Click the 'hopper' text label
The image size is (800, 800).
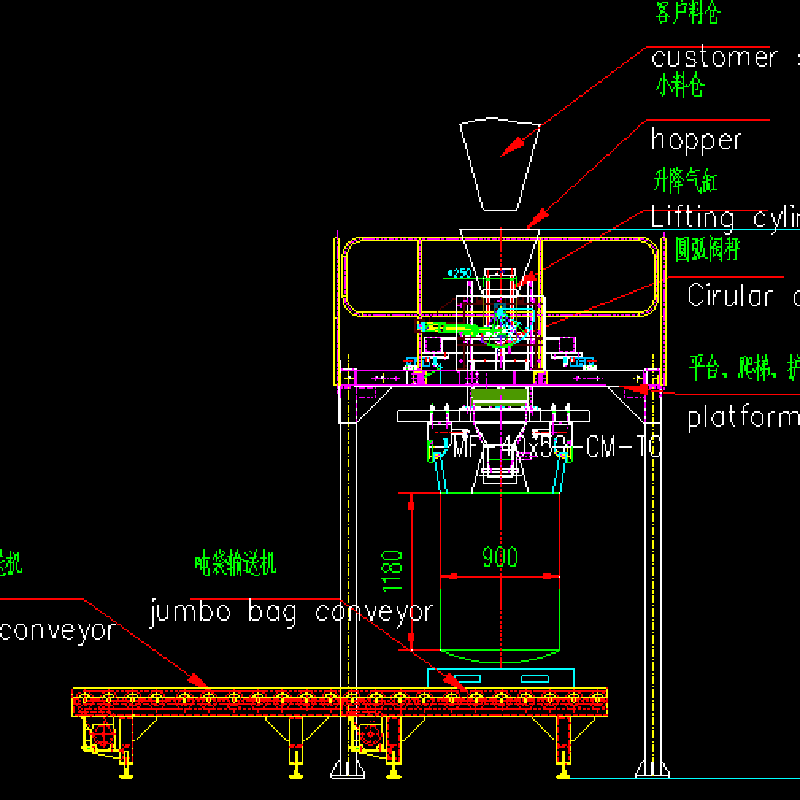point(696,139)
